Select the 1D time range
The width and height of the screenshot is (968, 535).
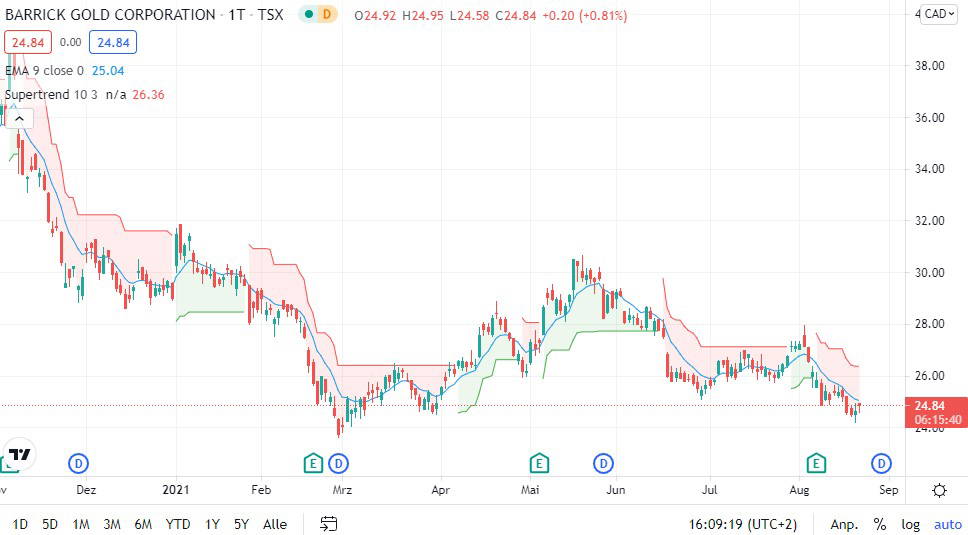pos(20,524)
